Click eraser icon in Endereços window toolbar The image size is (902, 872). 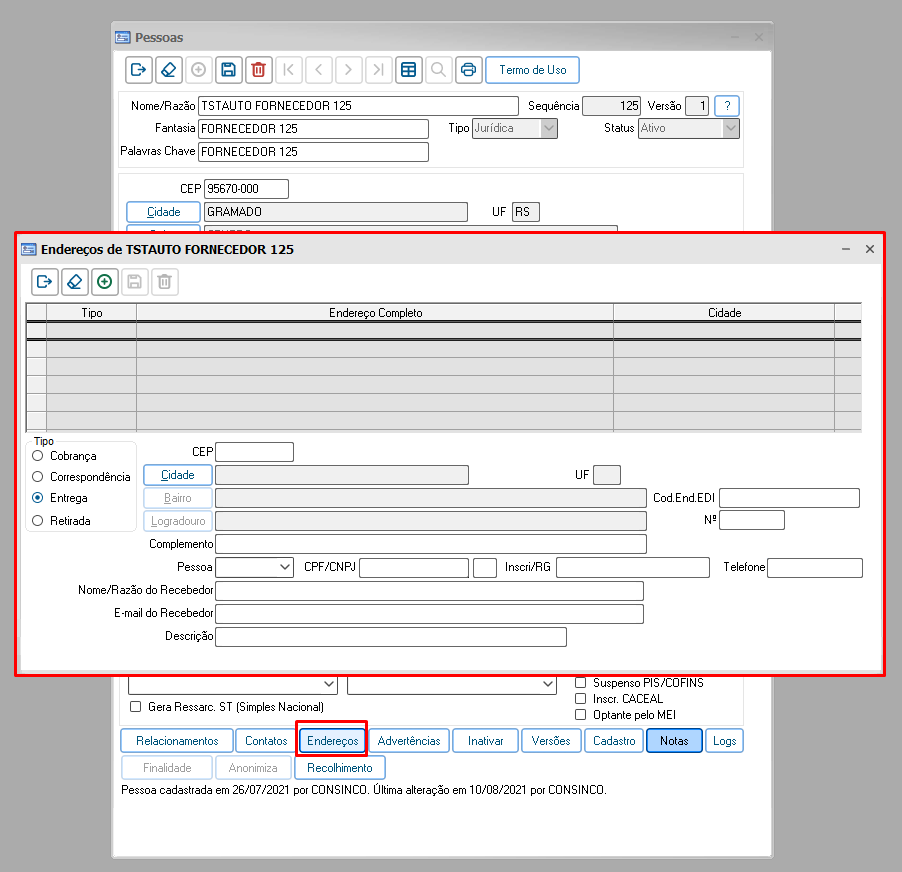(x=75, y=282)
